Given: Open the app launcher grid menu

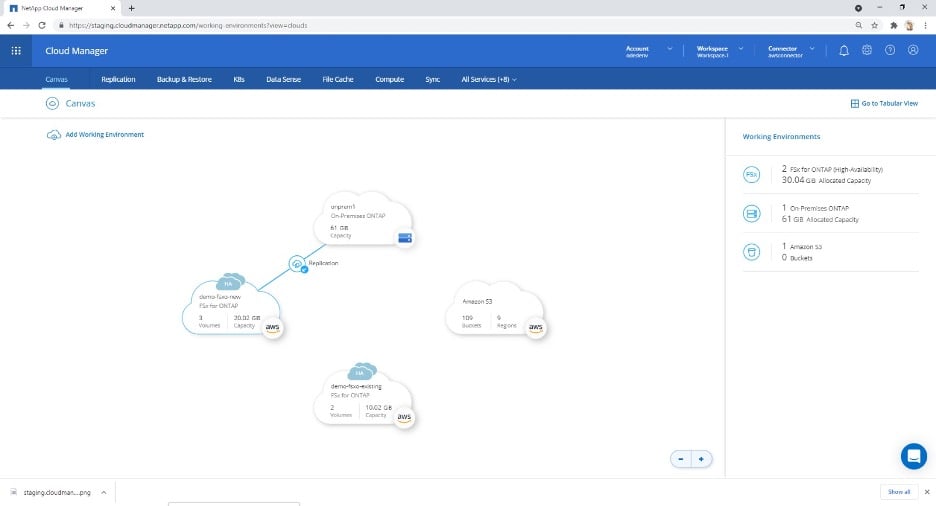Looking at the screenshot, I should [x=16, y=51].
